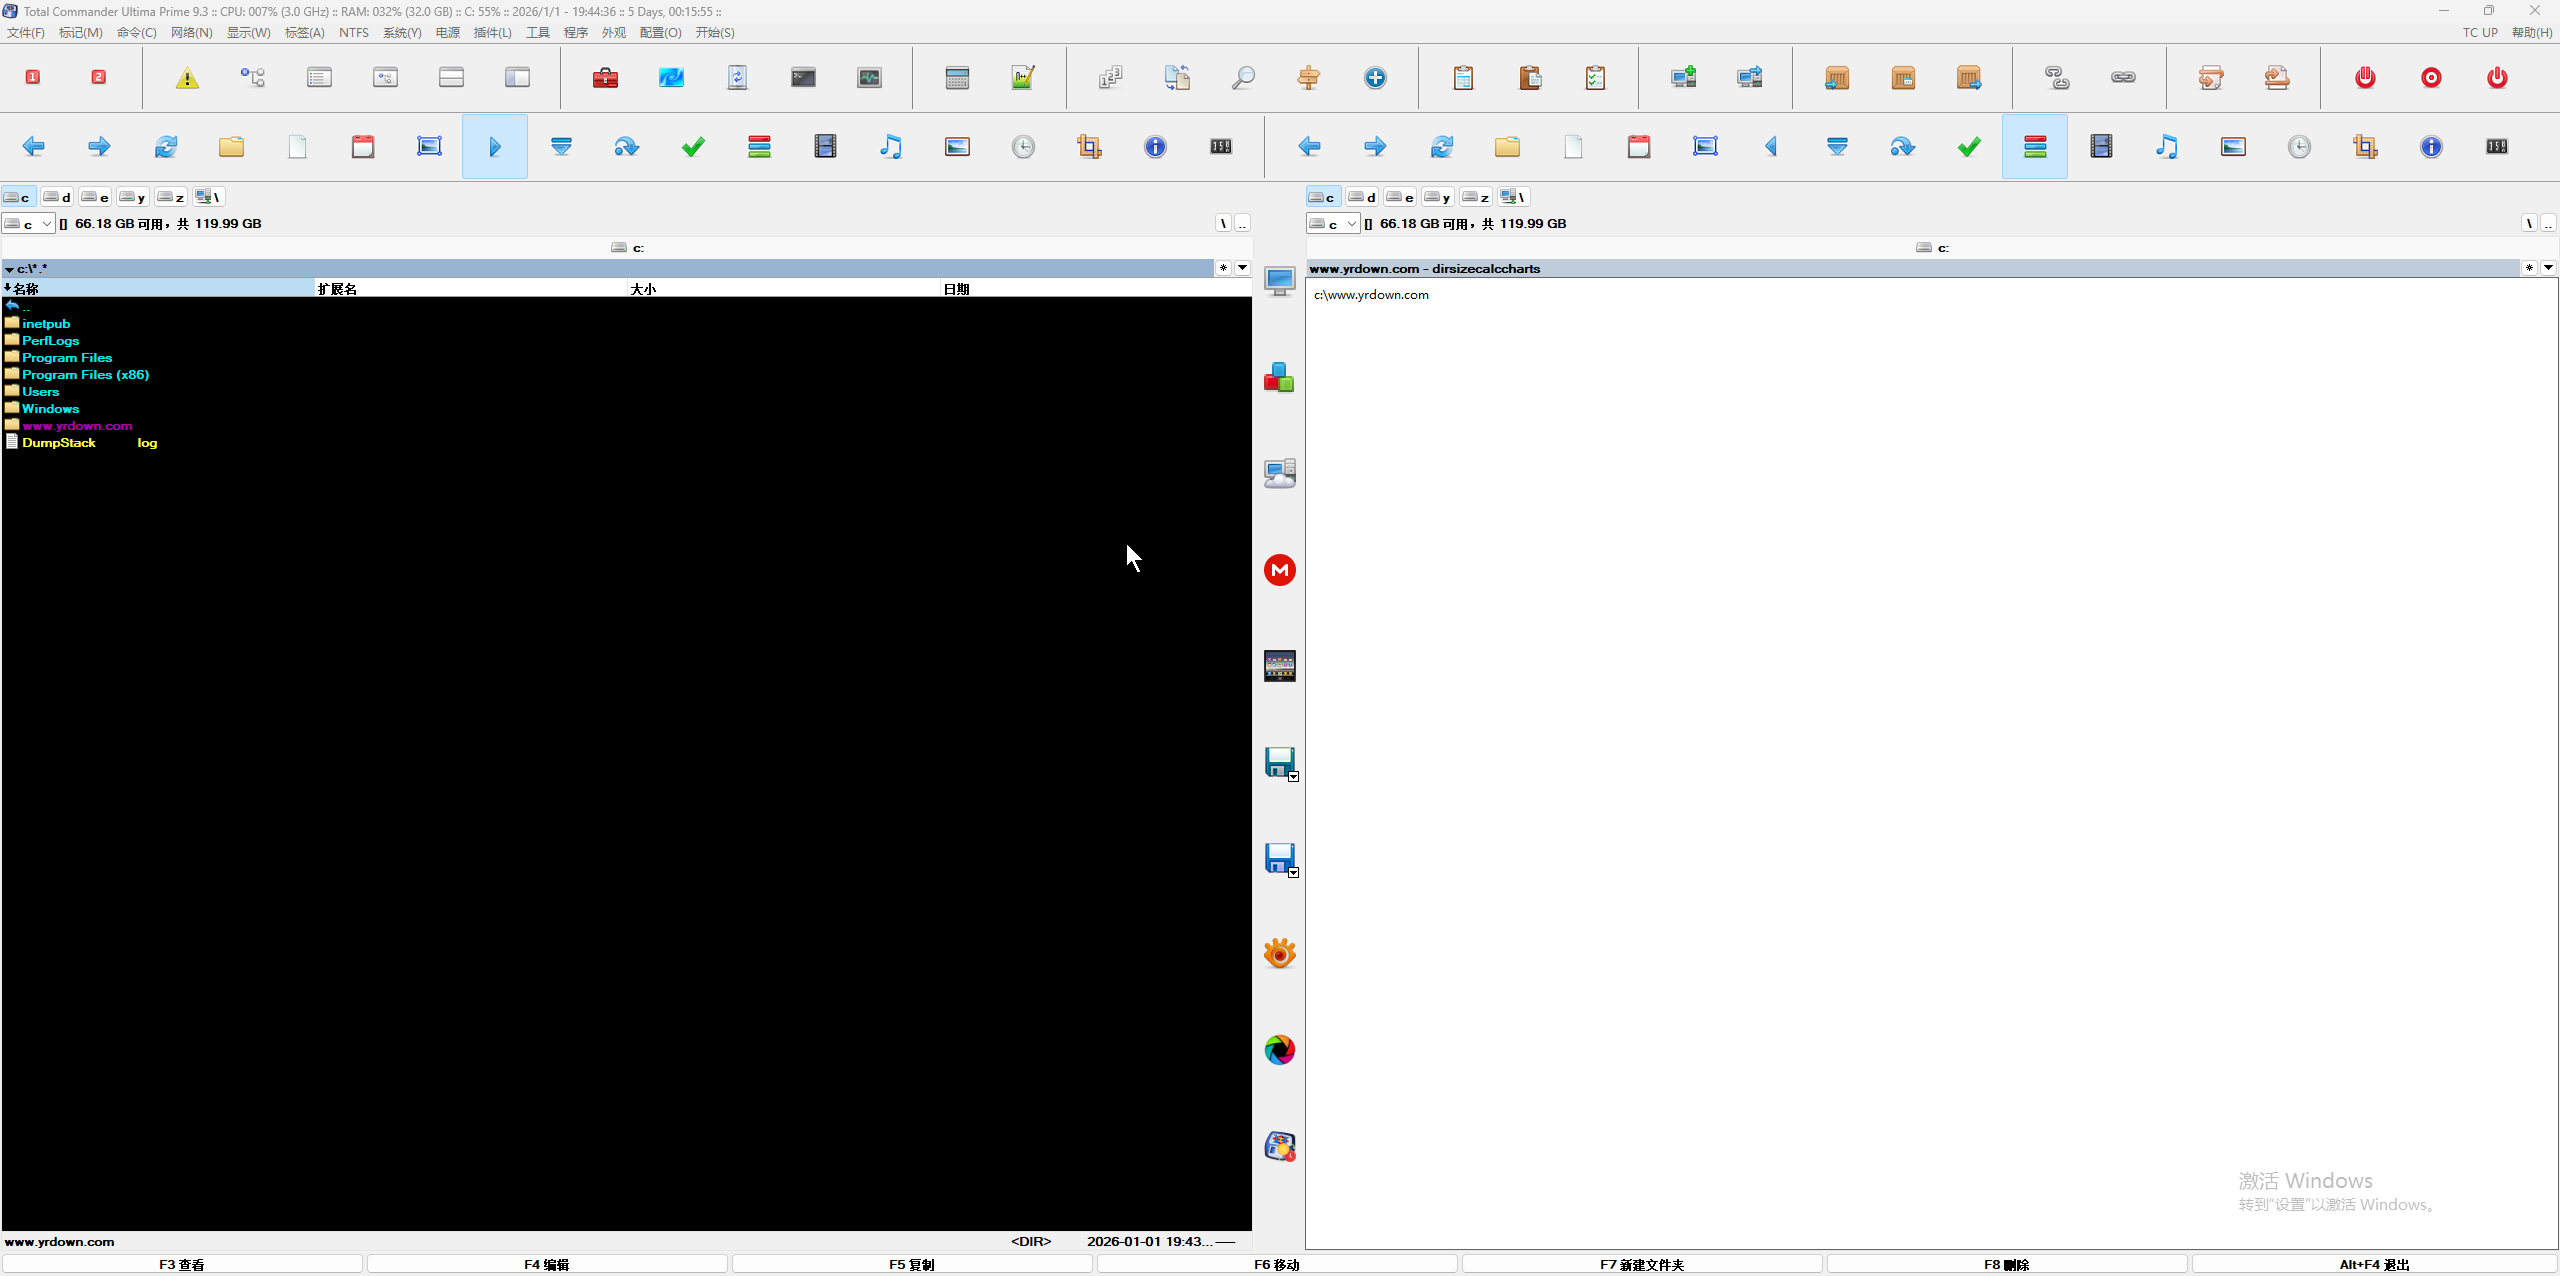Click the signpost icon in top toolbar
The width and height of the screenshot is (2560, 1276).
[1309, 78]
